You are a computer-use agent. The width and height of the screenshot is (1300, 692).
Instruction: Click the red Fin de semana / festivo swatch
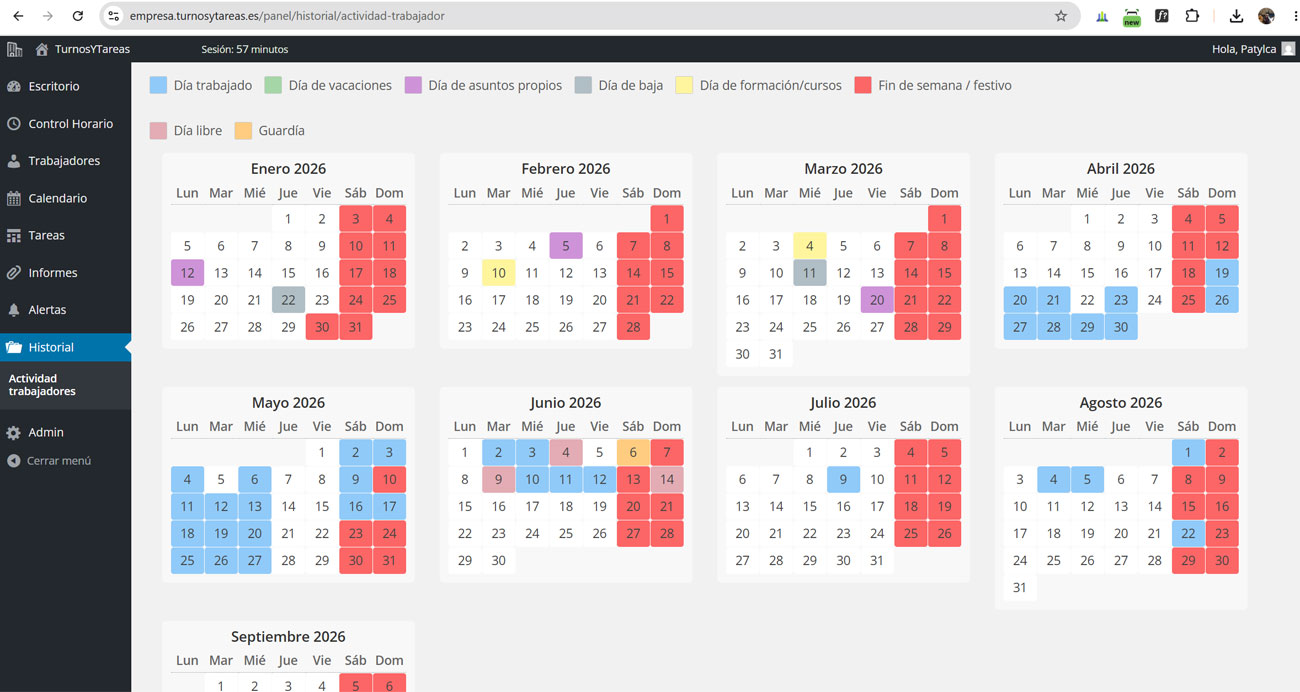pyautogui.click(x=863, y=85)
